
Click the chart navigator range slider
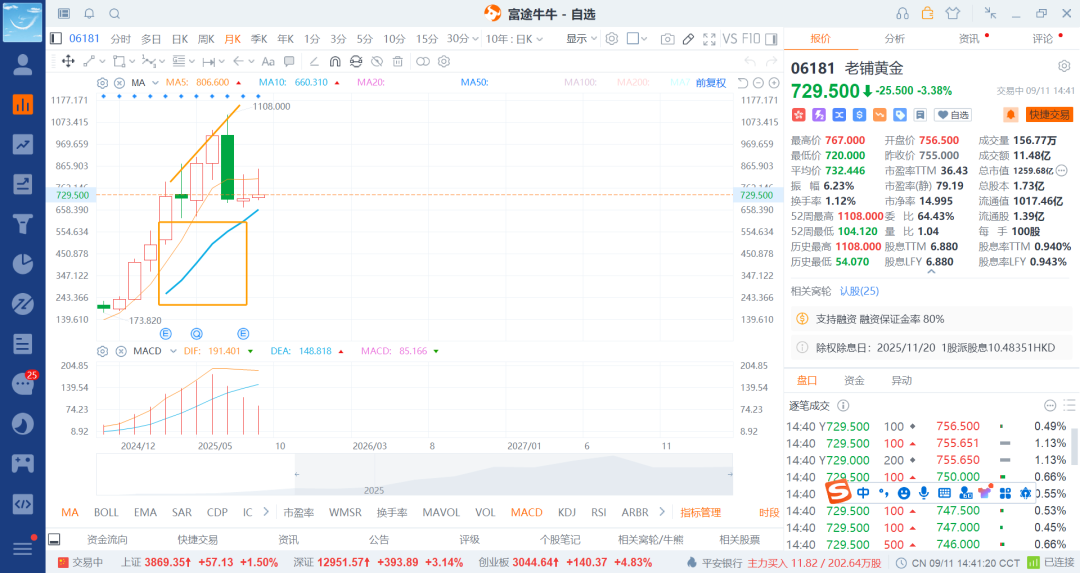[513, 475]
